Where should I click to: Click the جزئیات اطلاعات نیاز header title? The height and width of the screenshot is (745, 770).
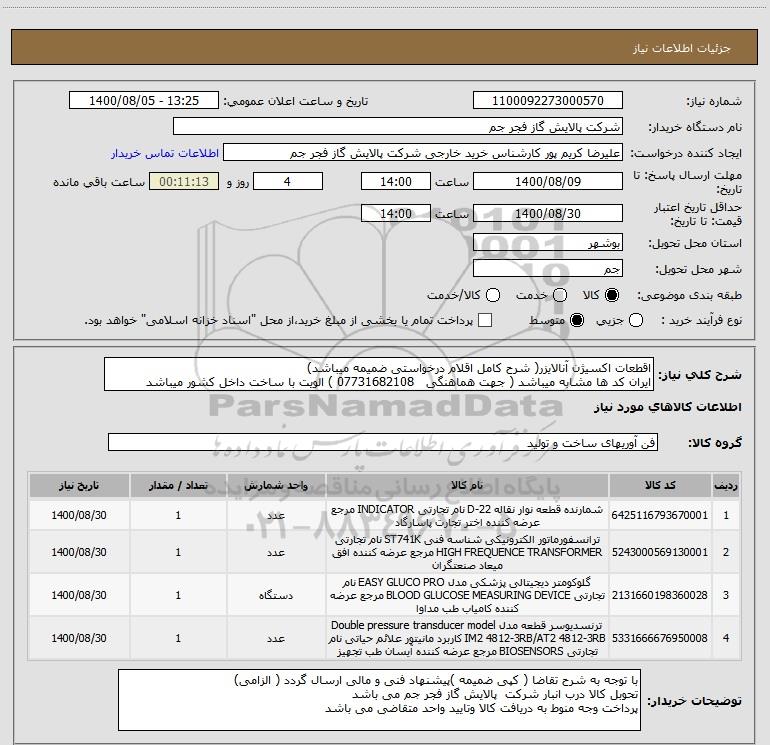(x=682, y=48)
